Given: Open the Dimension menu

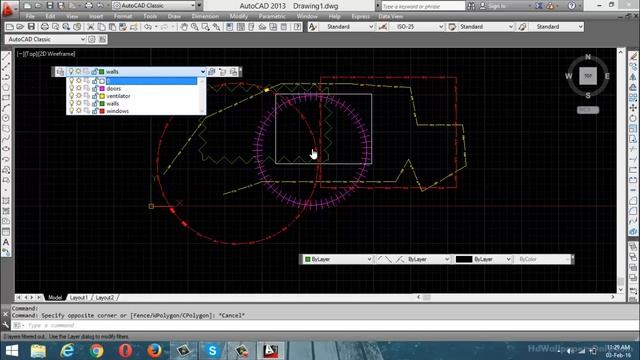Looking at the screenshot, I should click(205, 16).
